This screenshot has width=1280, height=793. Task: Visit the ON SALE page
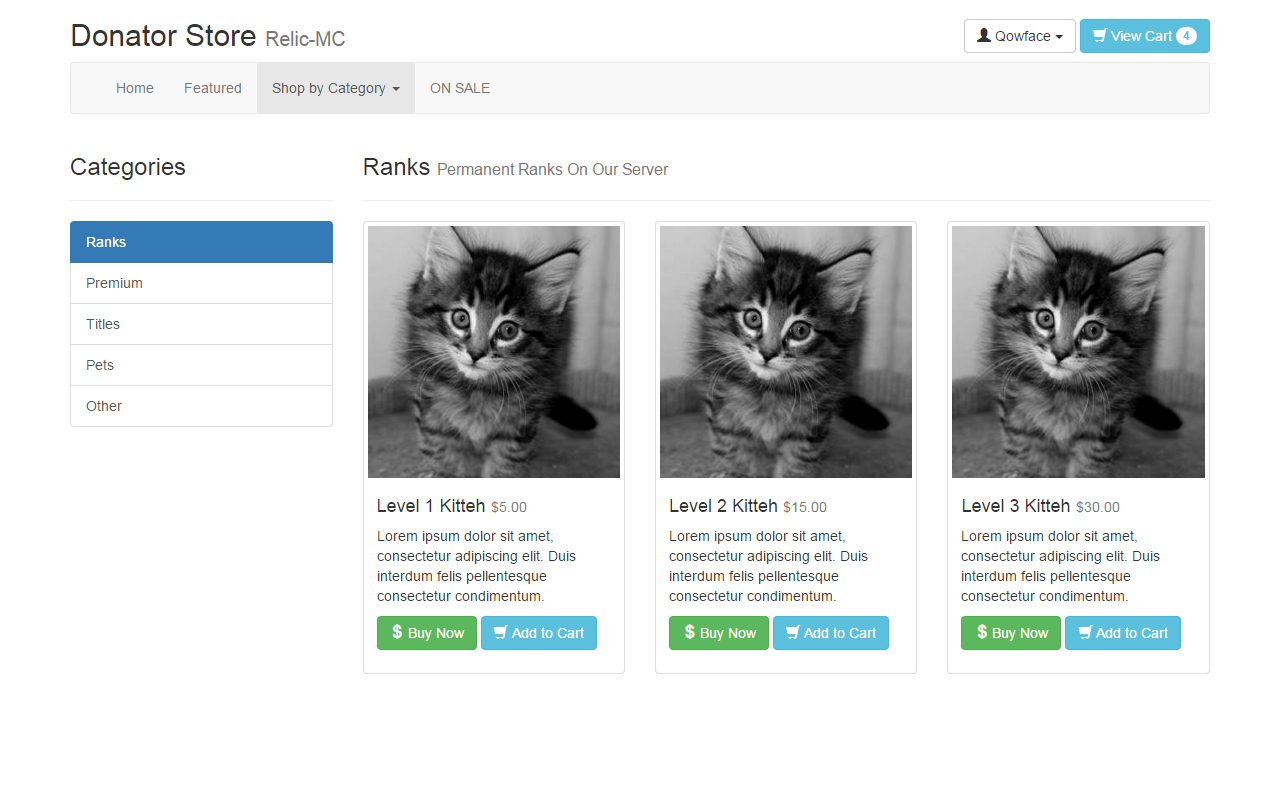[460, 88]
